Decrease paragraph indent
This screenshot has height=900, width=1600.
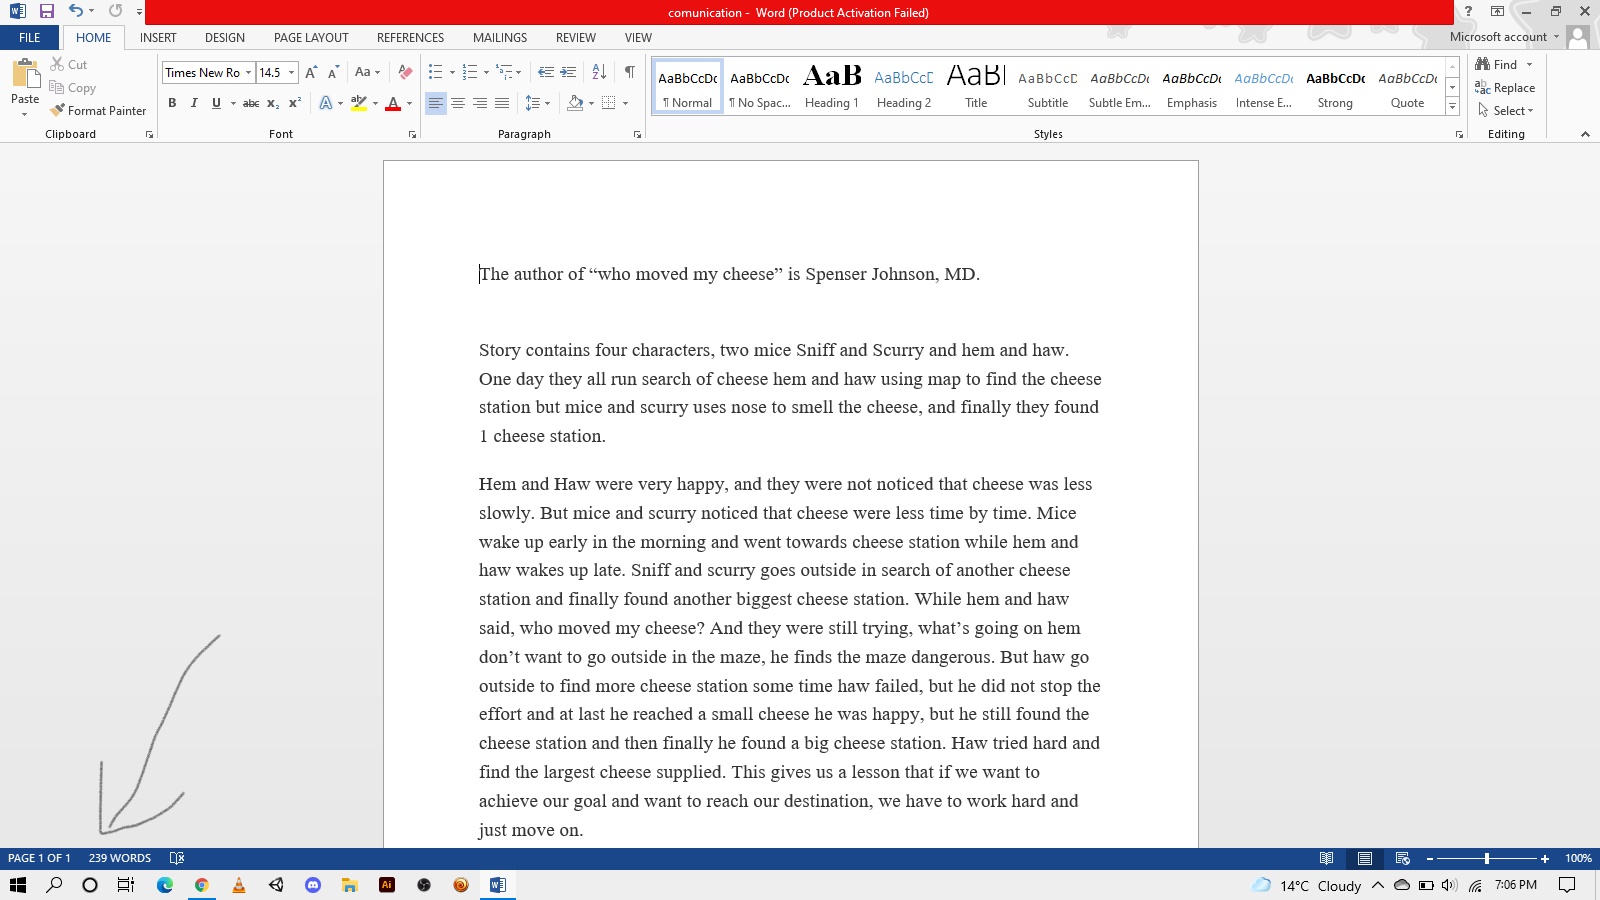545,72
